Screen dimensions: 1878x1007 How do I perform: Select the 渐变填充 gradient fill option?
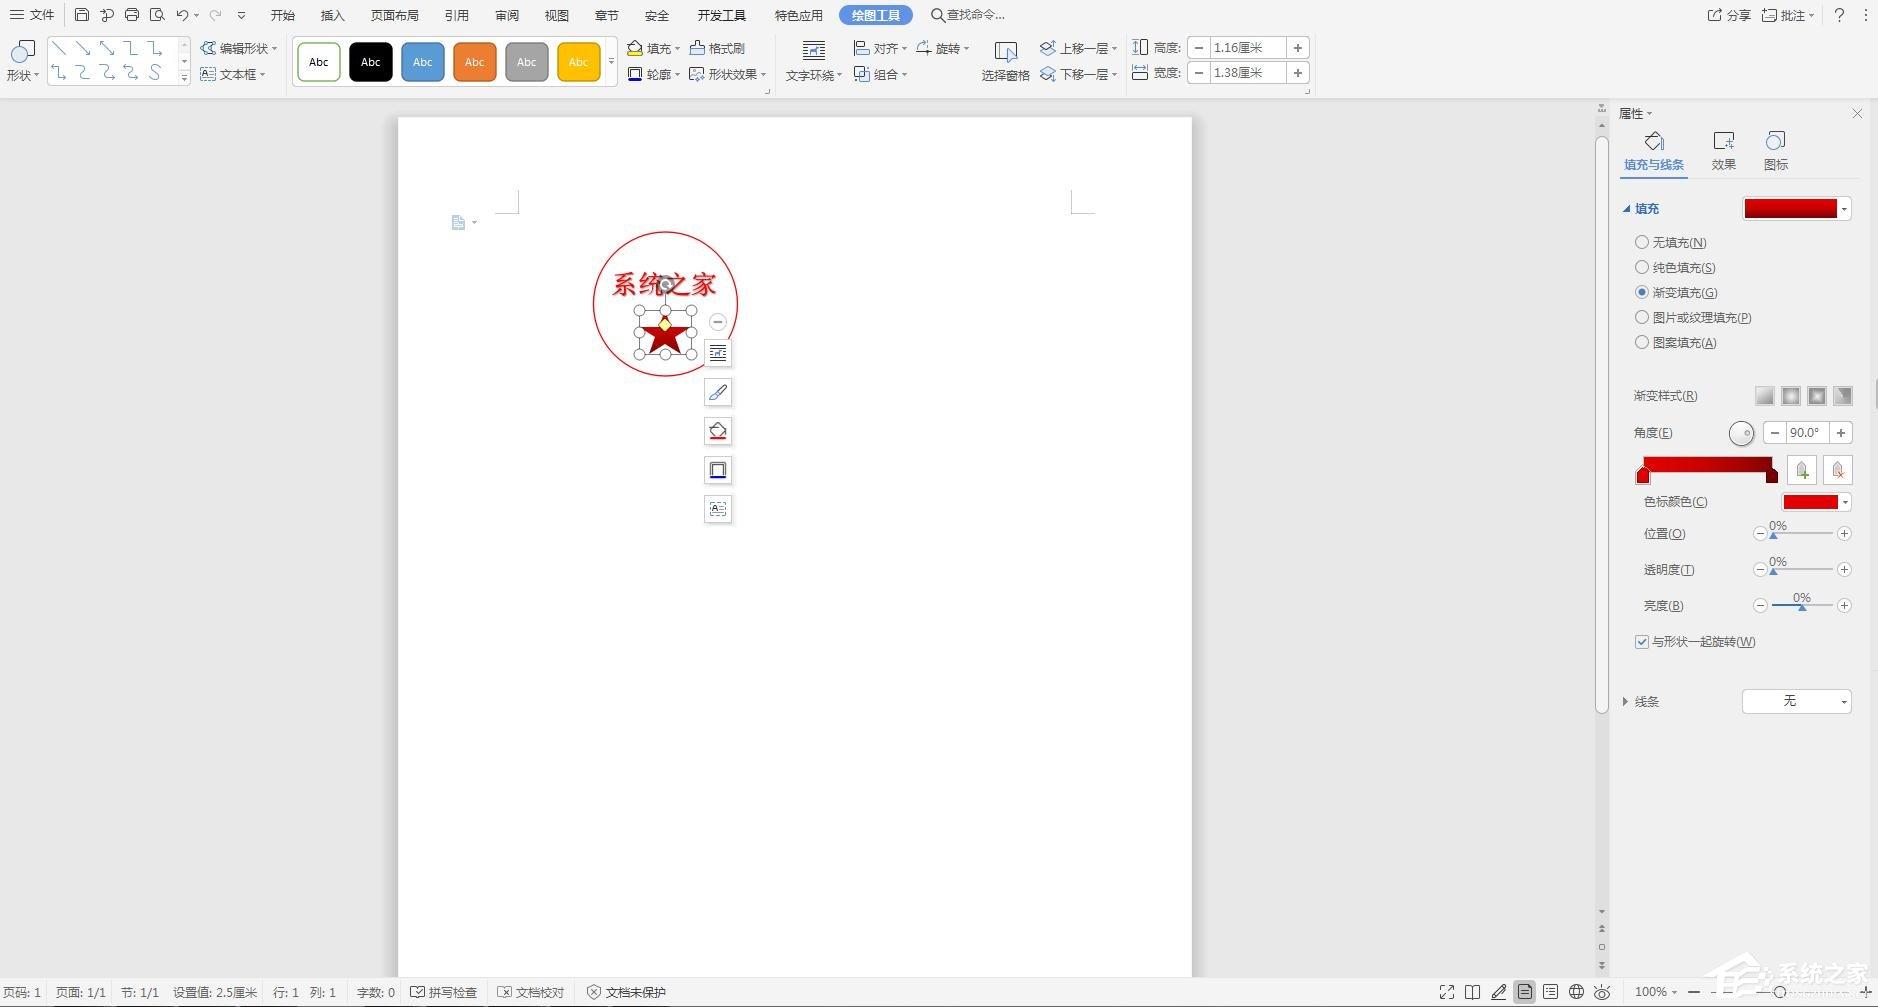1641,292
